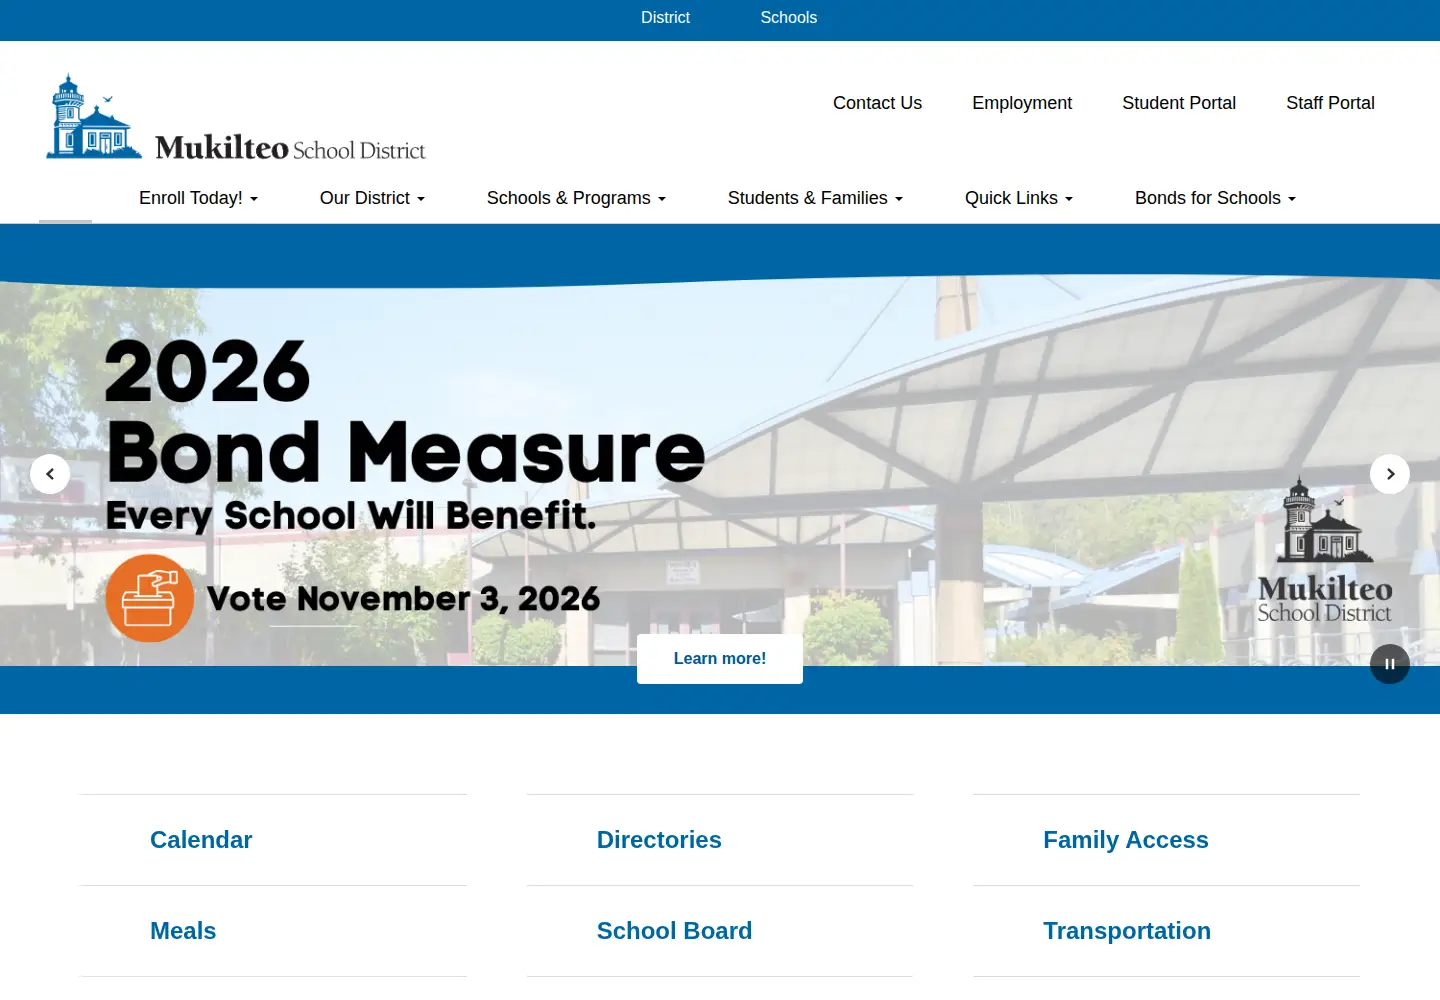Open the District tab in top bar
The image size is (1440, 1000).
[x=665, y=18]
